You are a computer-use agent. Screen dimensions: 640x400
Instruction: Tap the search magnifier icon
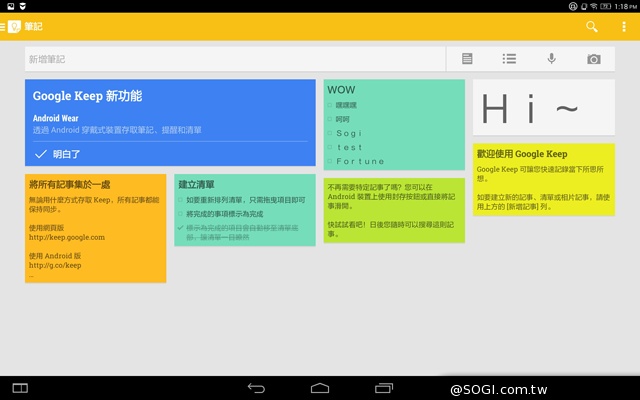[x=592, y=27]
